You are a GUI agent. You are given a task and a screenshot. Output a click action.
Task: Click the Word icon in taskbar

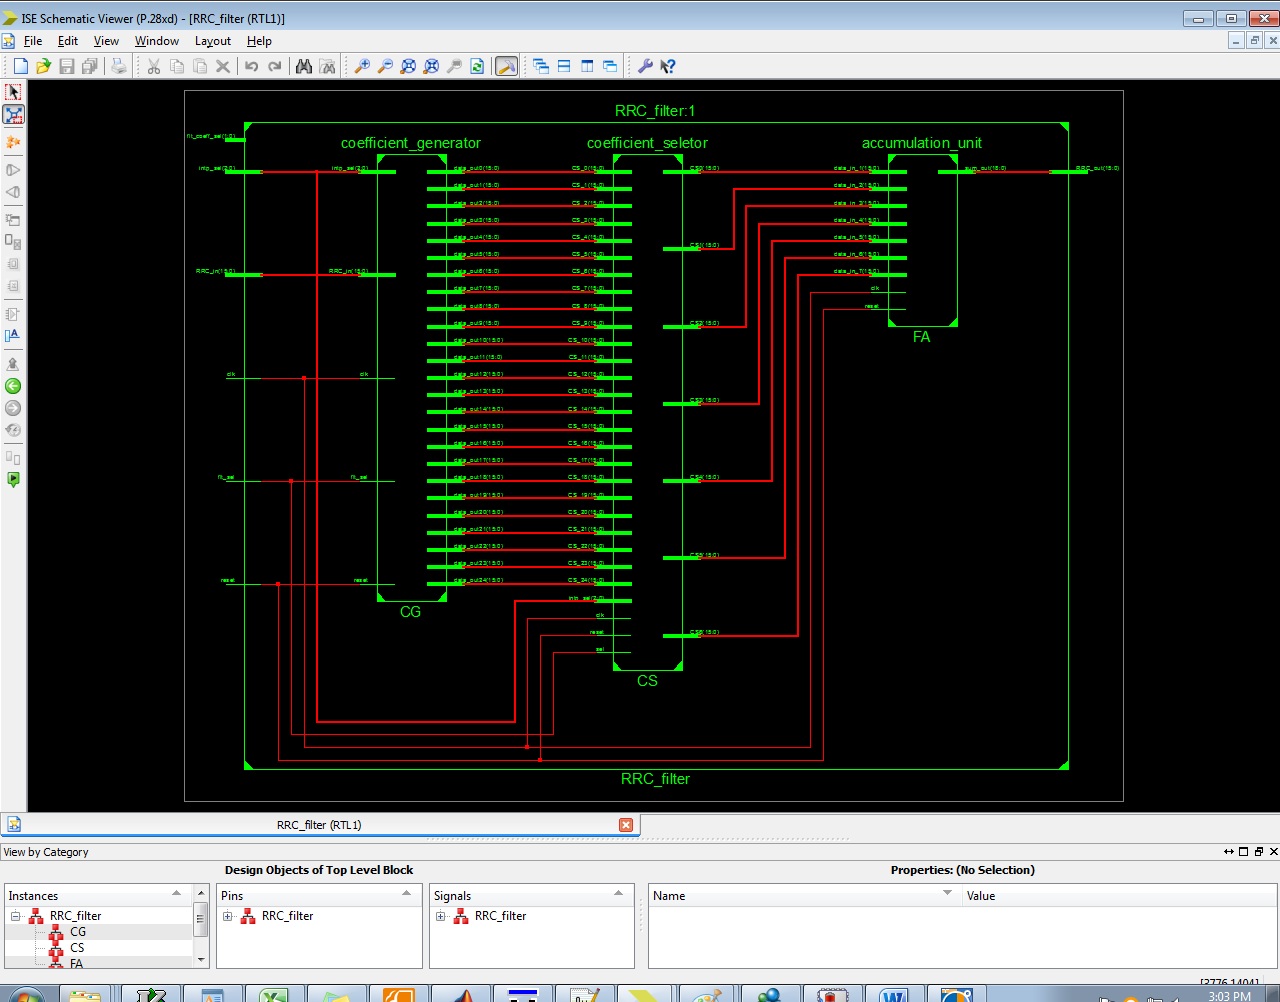point(893,995)
